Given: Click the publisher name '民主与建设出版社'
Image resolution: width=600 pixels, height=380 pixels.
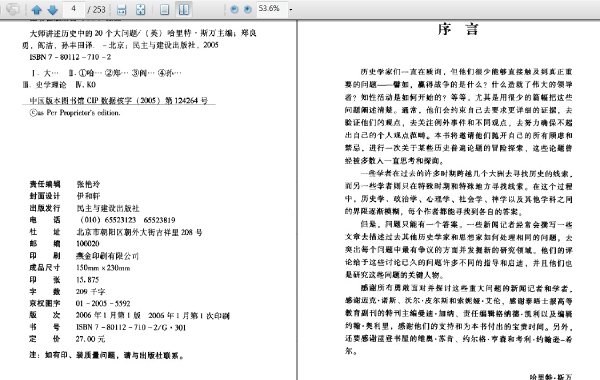Looking at the screenshot, I should (x=108, y=209).
